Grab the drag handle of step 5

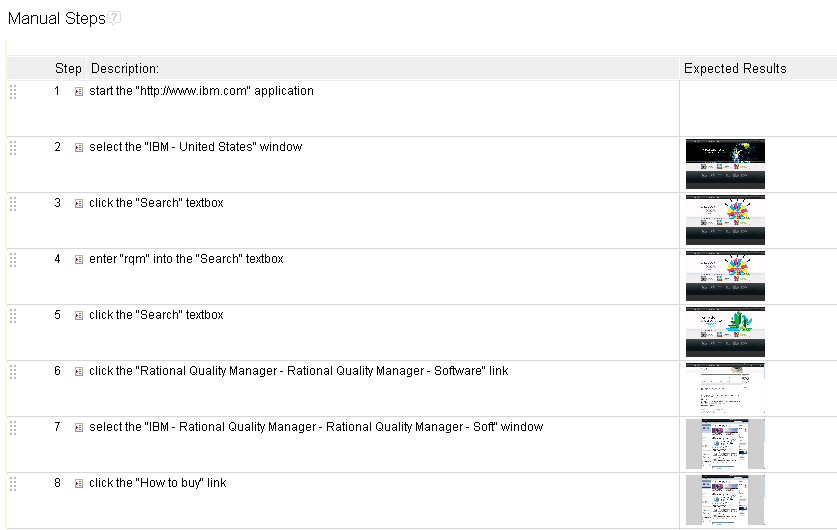click(13, 316)
